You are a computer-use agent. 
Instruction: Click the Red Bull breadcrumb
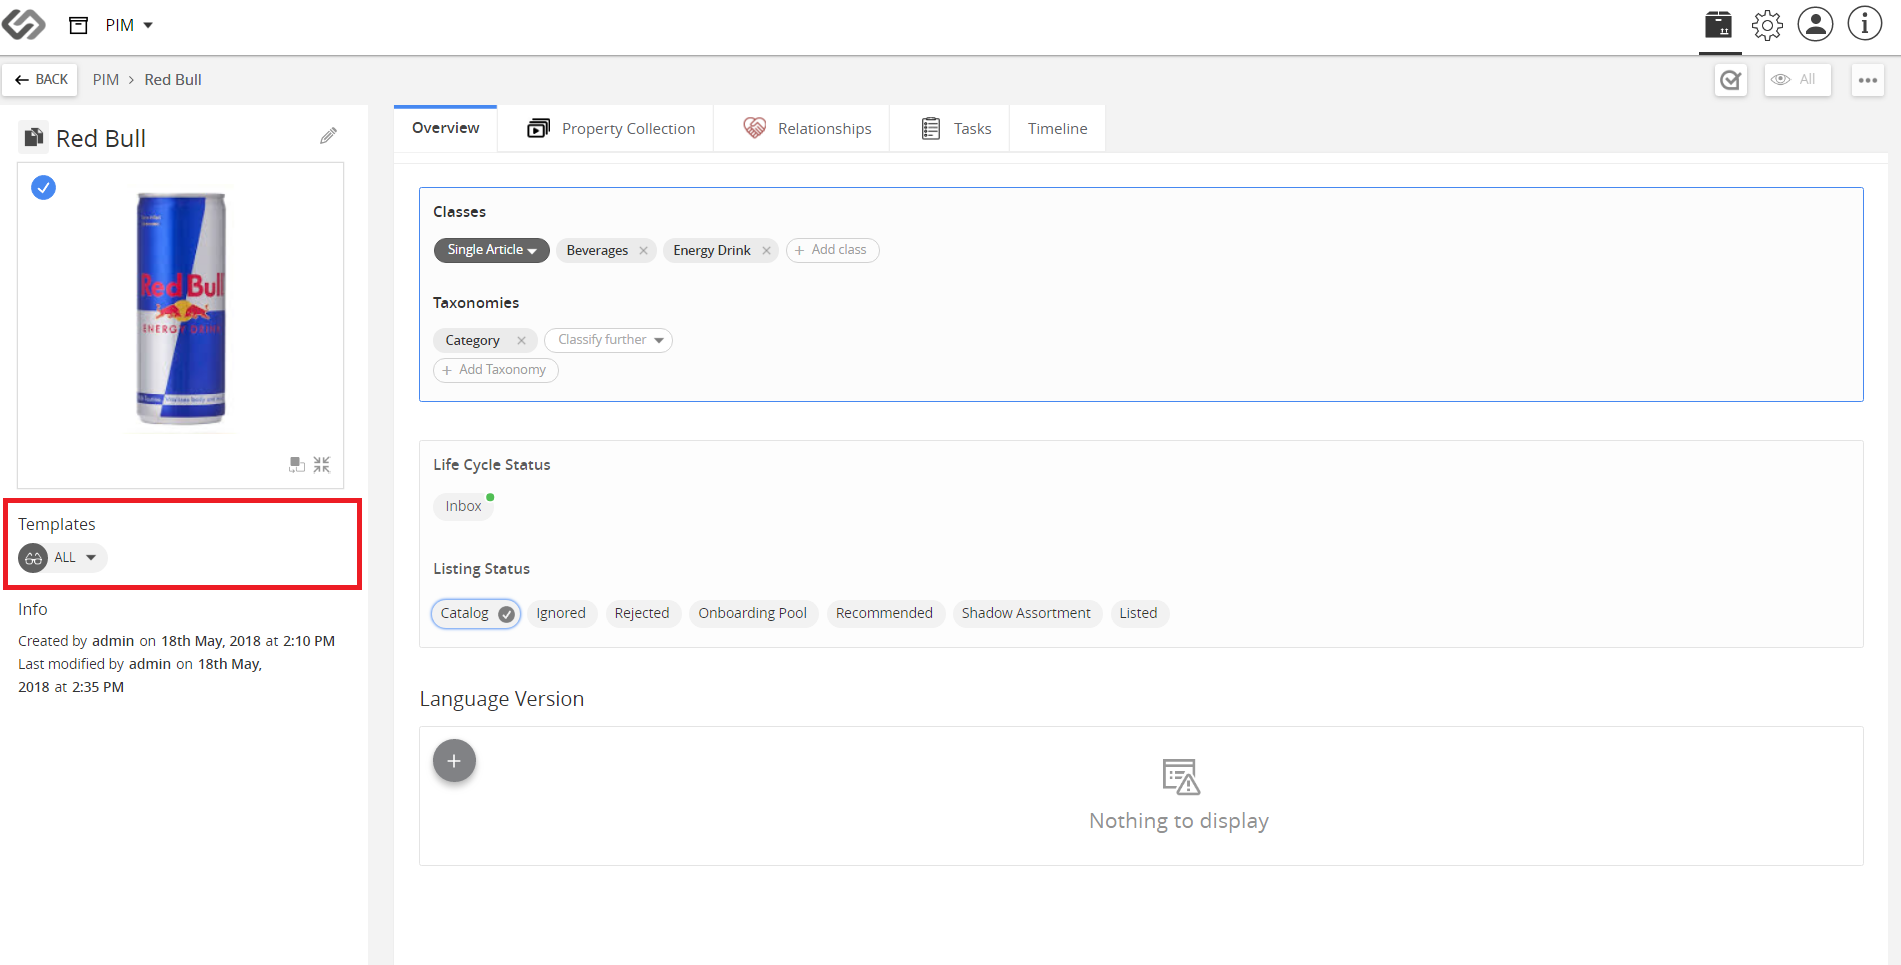coord(173,80)
